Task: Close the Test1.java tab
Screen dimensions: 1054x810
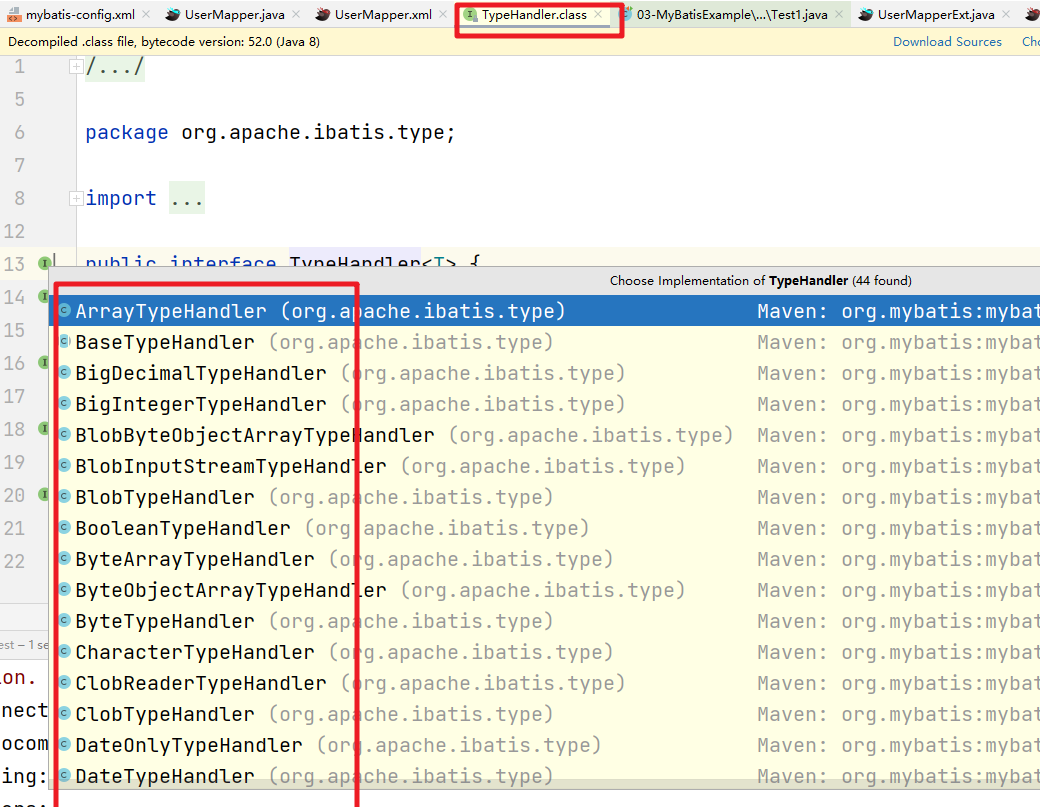Action: tap(839, 14)
